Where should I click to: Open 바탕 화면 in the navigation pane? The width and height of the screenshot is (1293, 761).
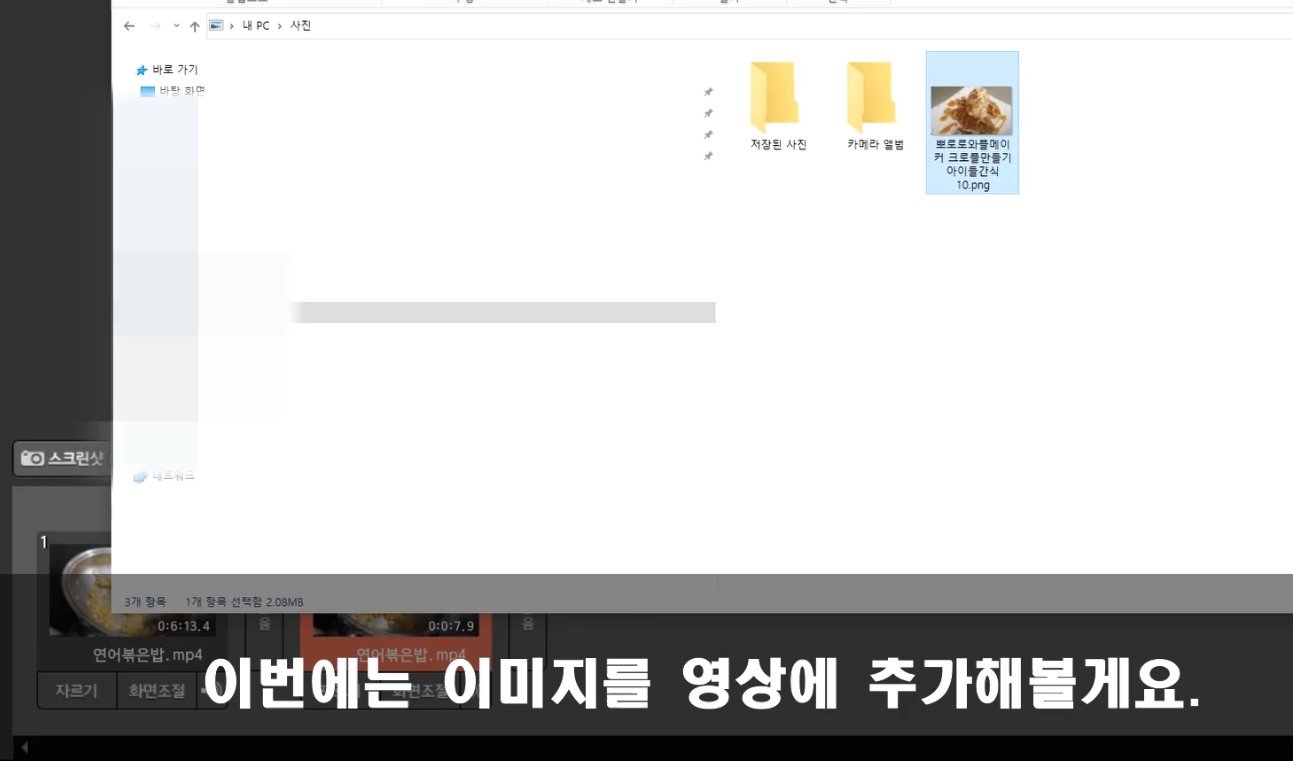click(172, 91)
